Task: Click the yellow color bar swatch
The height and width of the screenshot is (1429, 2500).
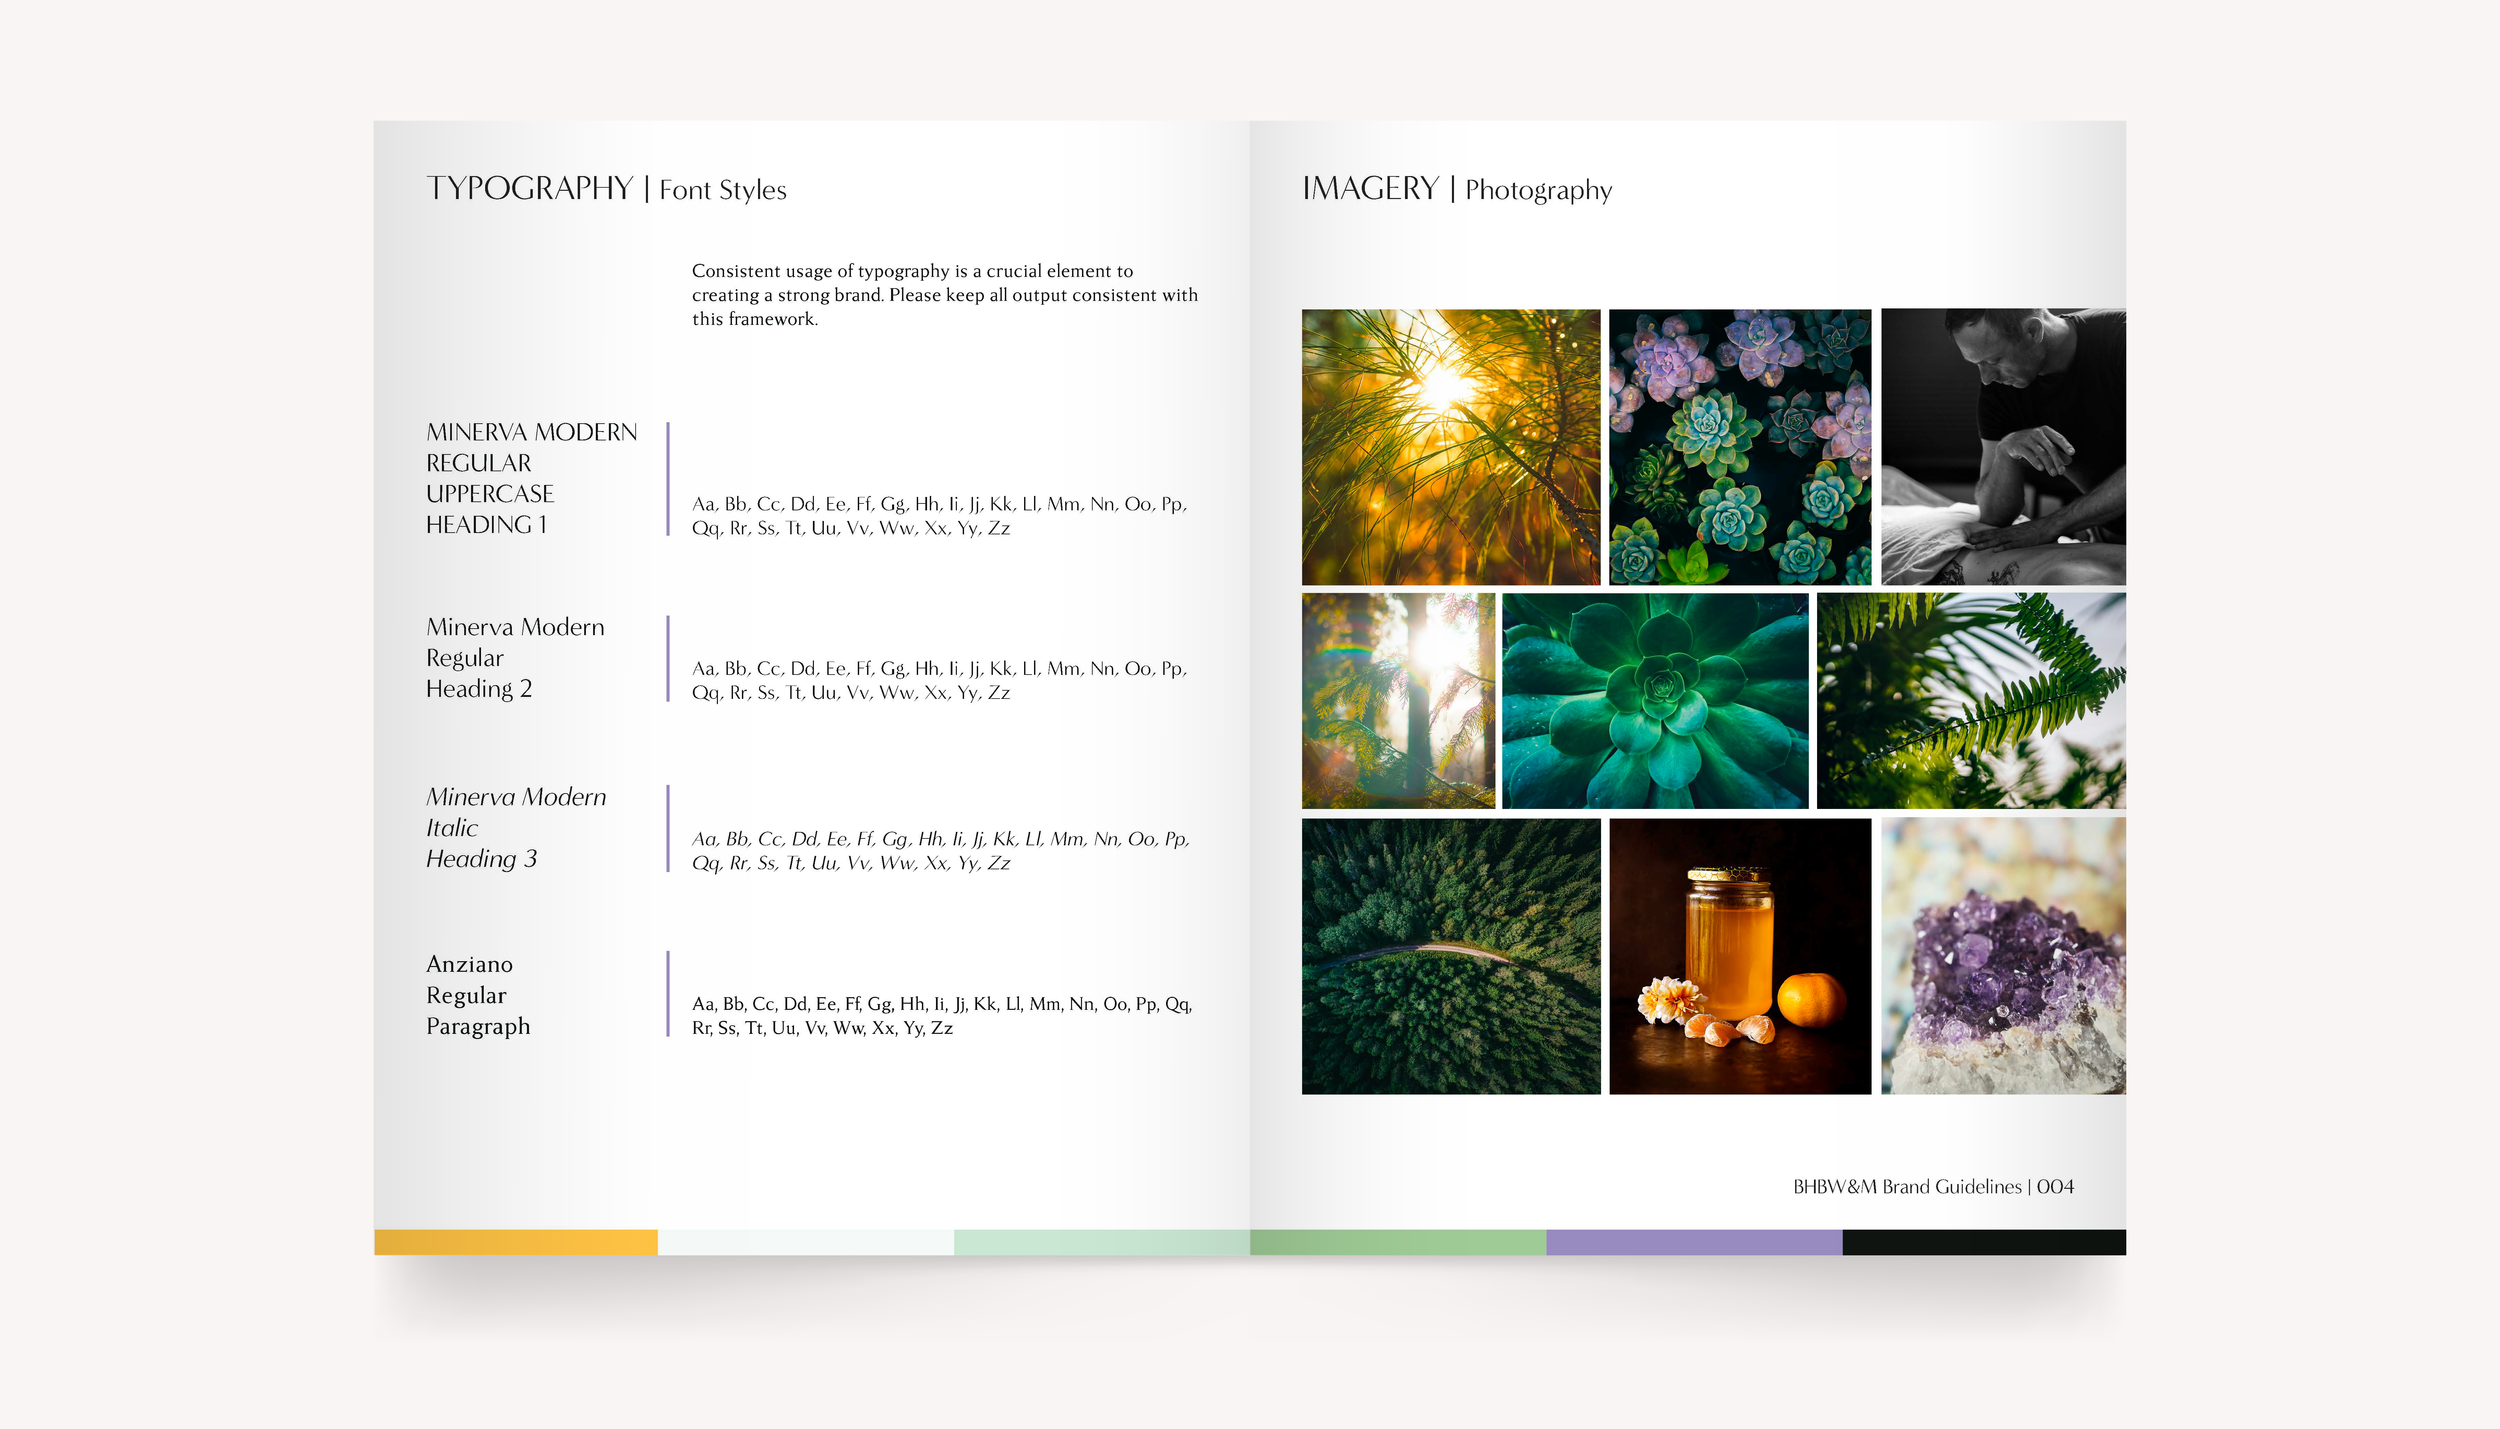Action: tap(515, 1242)
